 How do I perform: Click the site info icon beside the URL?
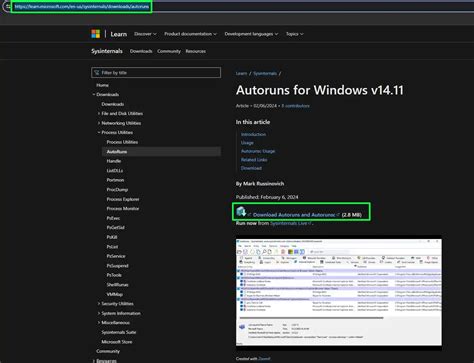[7, 6]
